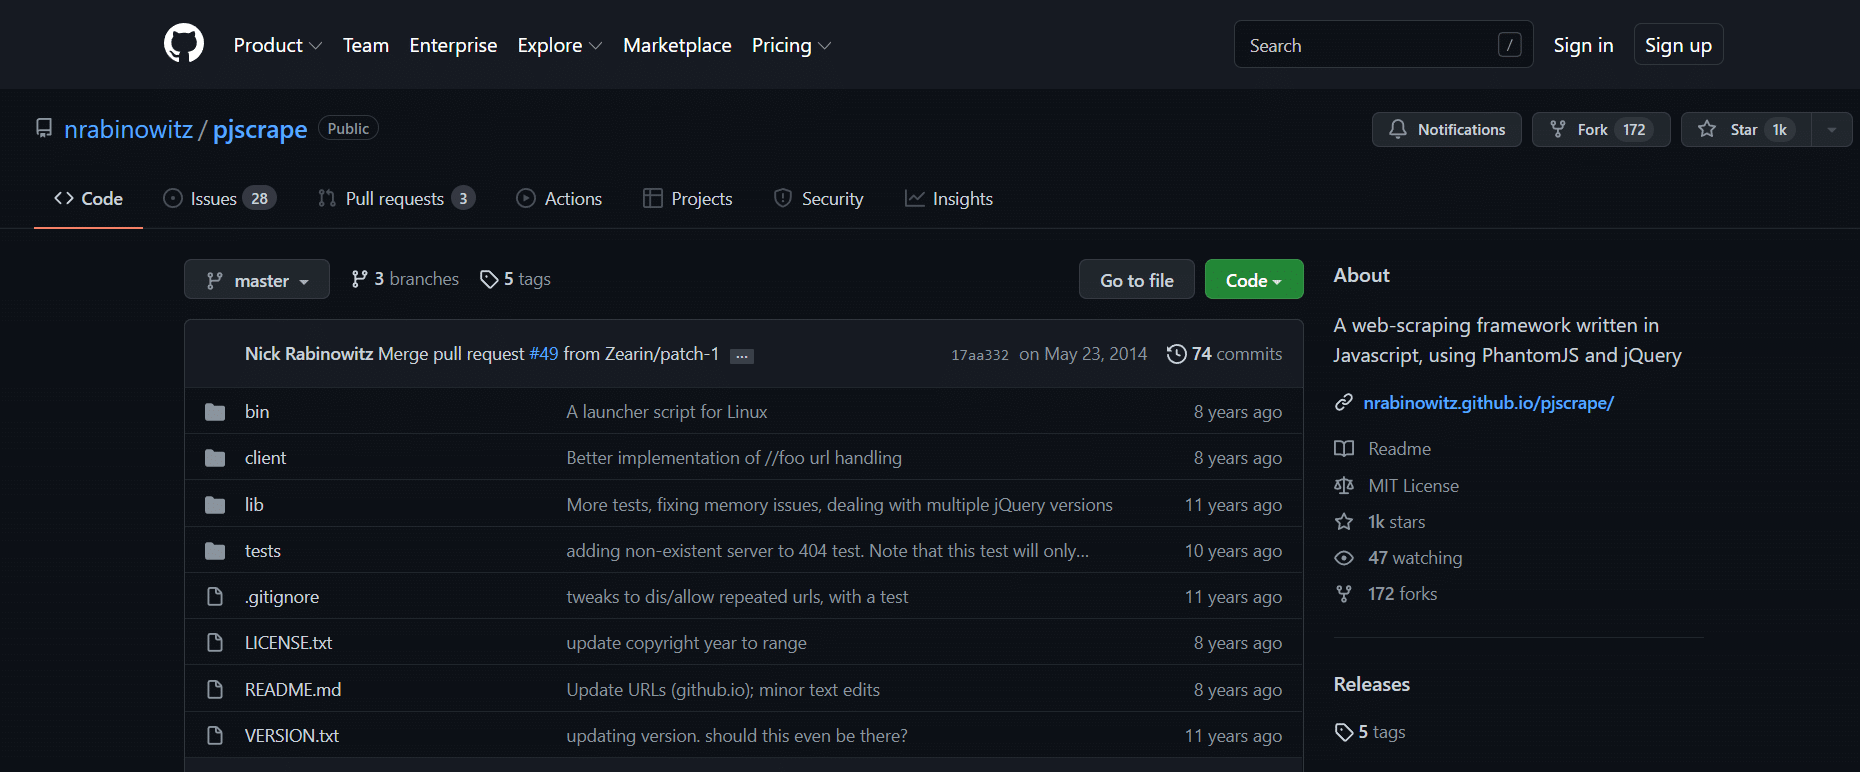This screenshot has width=1860, height=772.
Task: Click the MIT License scales icon
Action: click(x=1344, y=486)
